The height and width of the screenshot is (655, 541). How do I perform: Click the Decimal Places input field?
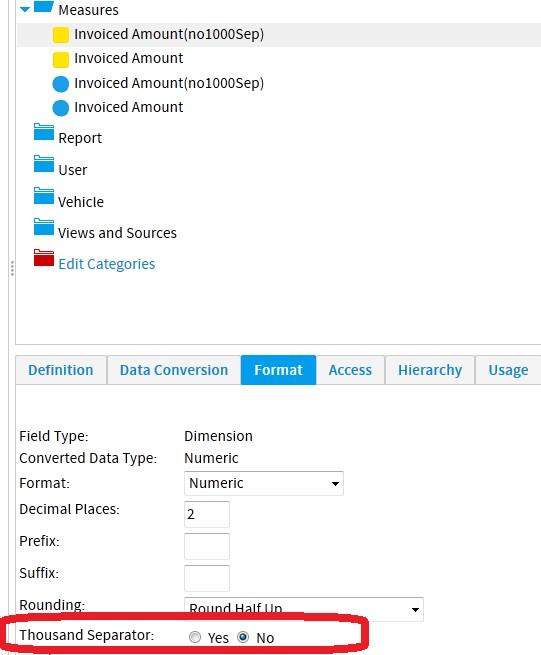click(207, 514)
